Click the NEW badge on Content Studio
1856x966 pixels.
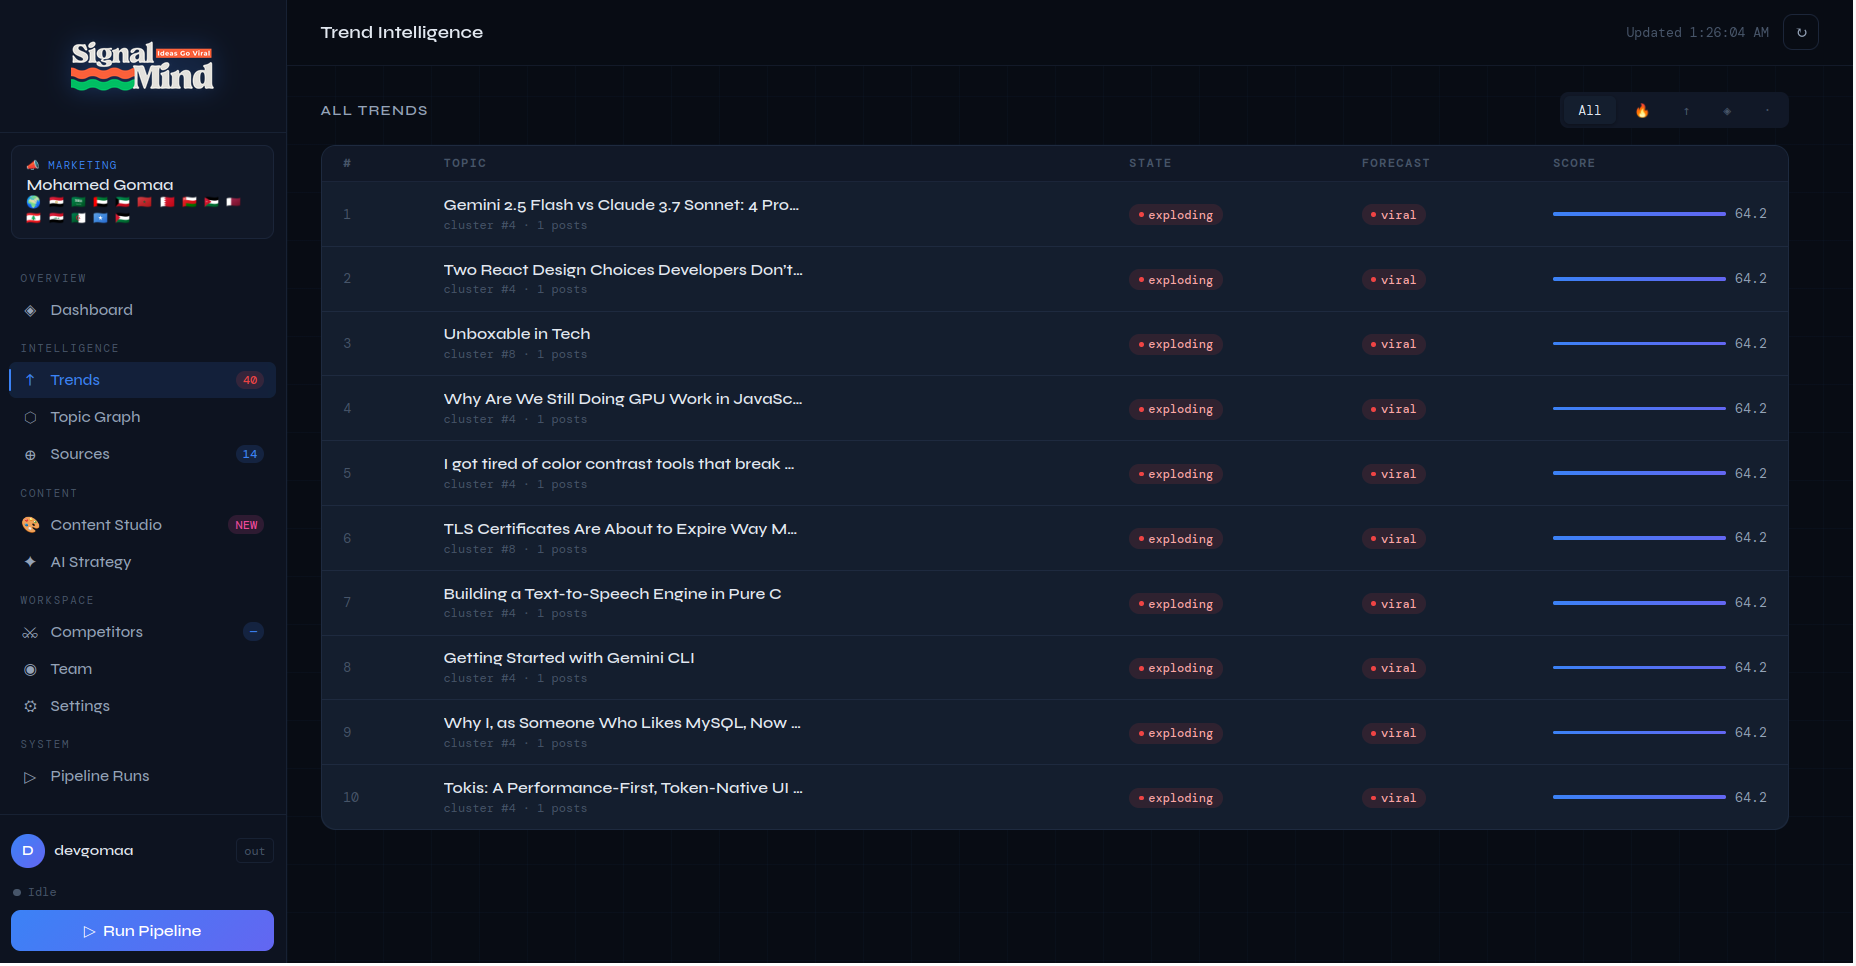point(246,526)
